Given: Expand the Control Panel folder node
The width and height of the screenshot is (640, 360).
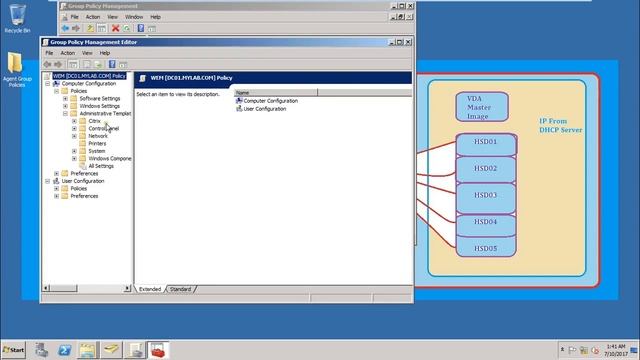Looking at the screenshot, I should 74,129.
